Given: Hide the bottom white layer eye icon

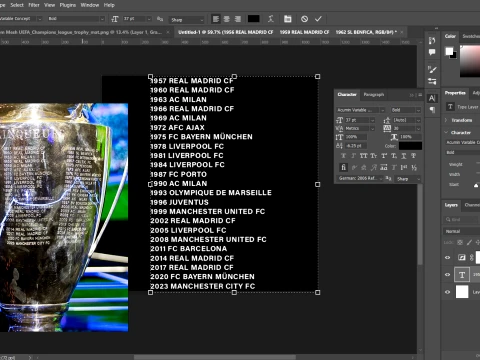Looking at the screenshot, I should pos(447,292).
